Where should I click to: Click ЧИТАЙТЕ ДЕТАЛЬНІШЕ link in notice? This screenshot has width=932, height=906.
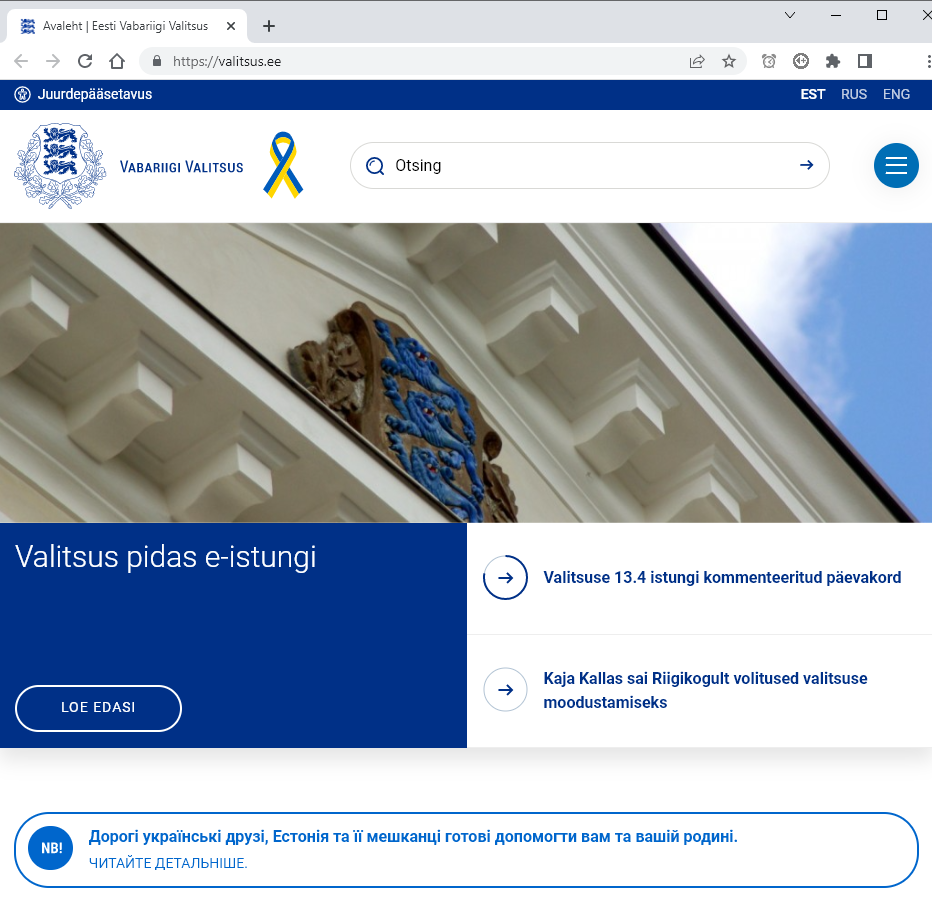click(x=168, y=863)
